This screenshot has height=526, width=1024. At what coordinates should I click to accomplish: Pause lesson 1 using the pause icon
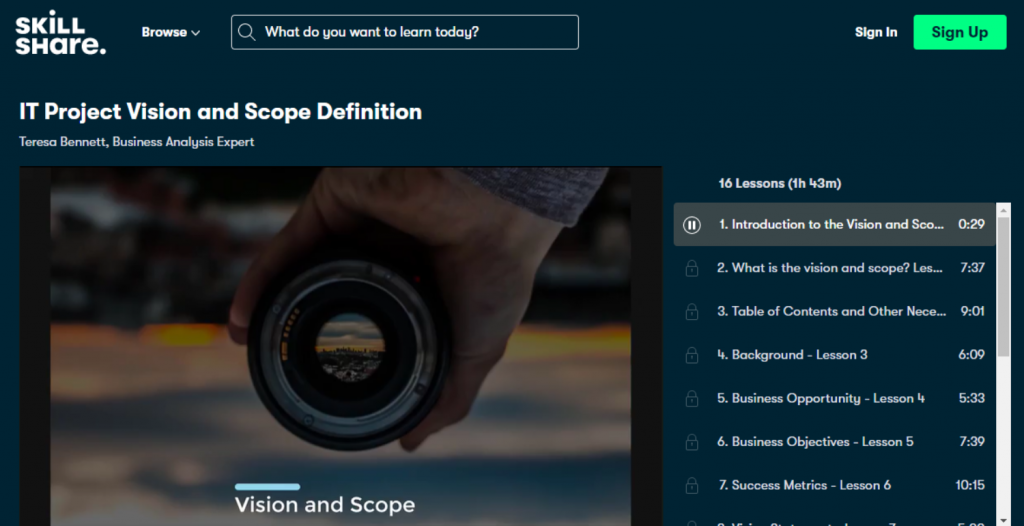pyautogui.click(x=691, y=225)
